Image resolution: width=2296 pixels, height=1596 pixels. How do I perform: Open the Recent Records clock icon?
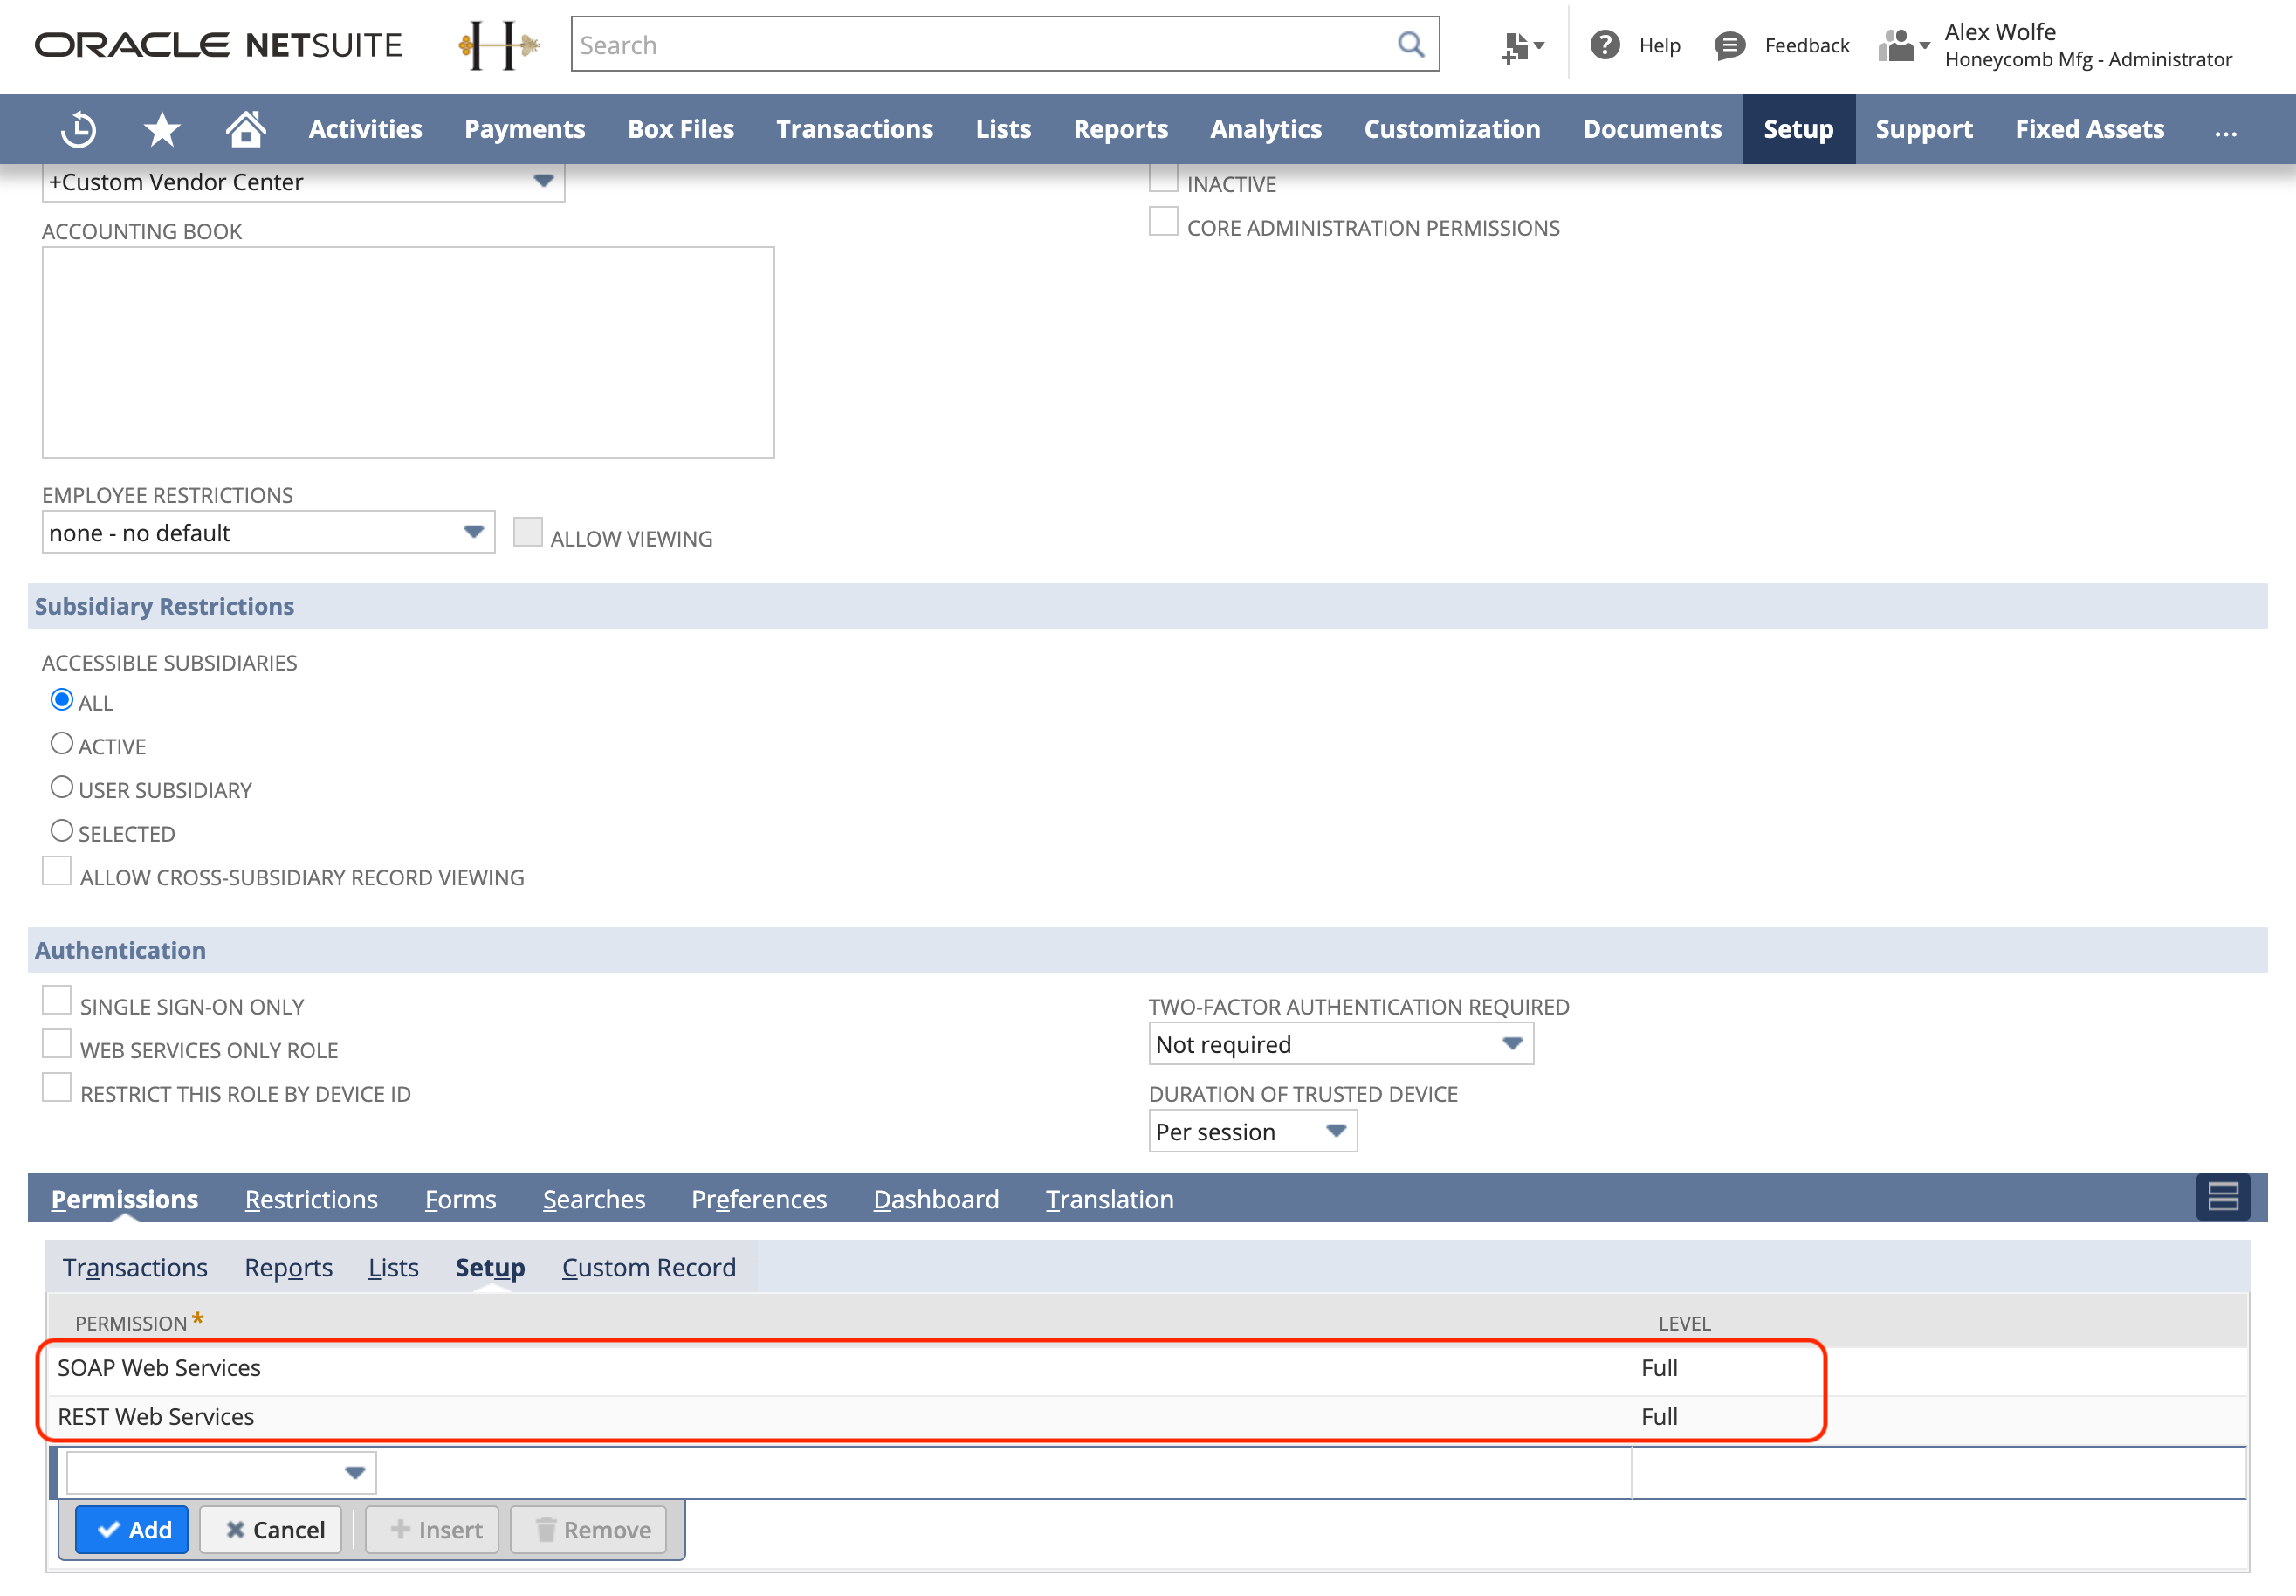click(x=79, y=129)
